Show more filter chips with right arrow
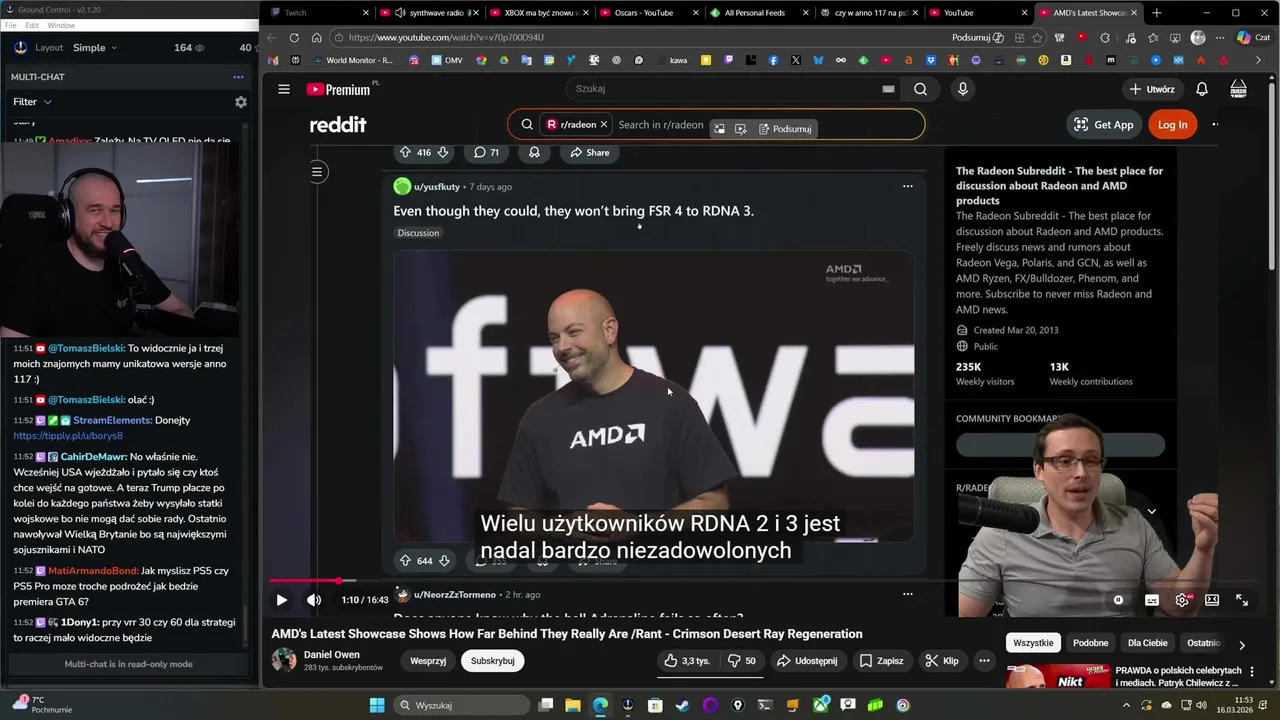This screenshot has width=1280, height=720. (x=1242, y=645)
